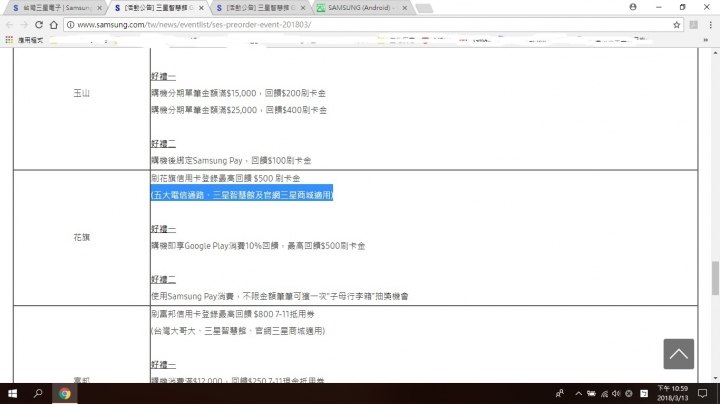Click the 花旗 card $500 rebate line
Screen dimensions: 720x404
[225, 178]
